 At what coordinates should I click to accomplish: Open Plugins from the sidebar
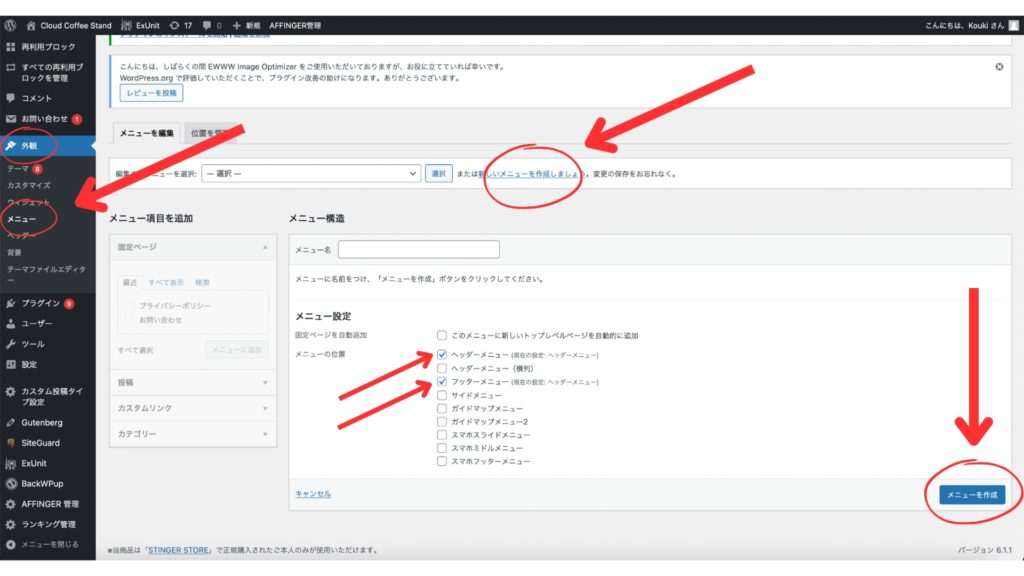click(x=41, y=303)
